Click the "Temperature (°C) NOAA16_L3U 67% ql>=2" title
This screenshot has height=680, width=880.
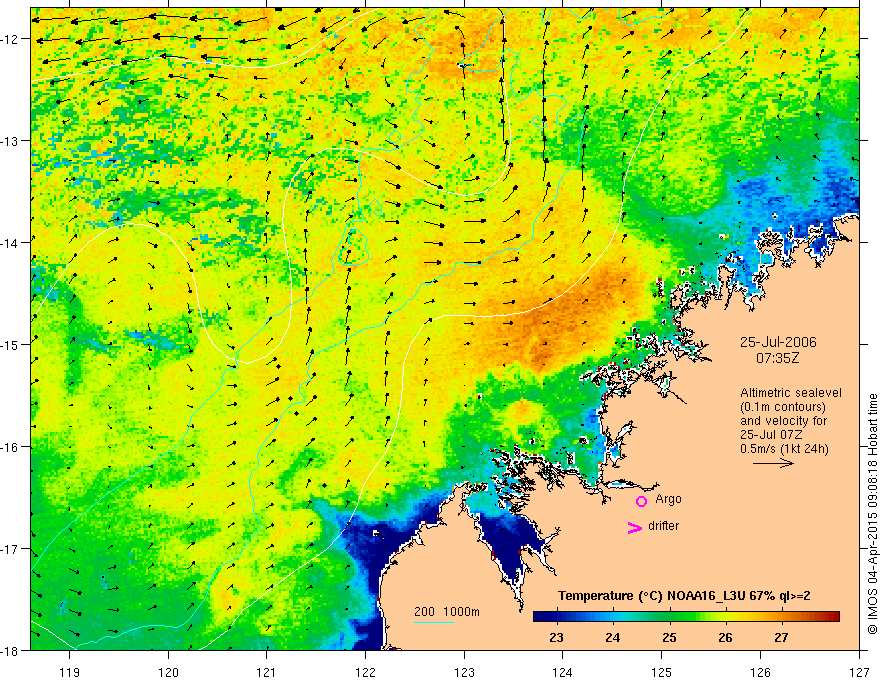click(x=684, y=596)
